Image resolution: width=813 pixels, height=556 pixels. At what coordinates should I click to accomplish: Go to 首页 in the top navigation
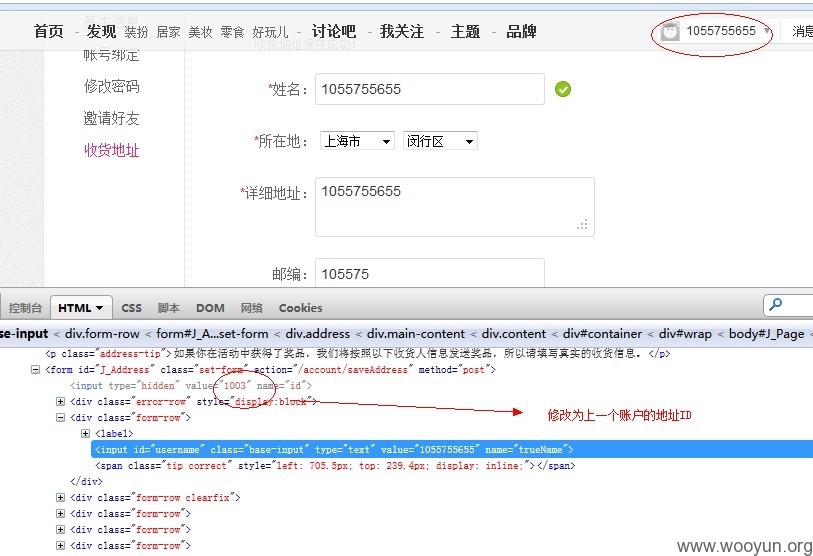(49, 32)
